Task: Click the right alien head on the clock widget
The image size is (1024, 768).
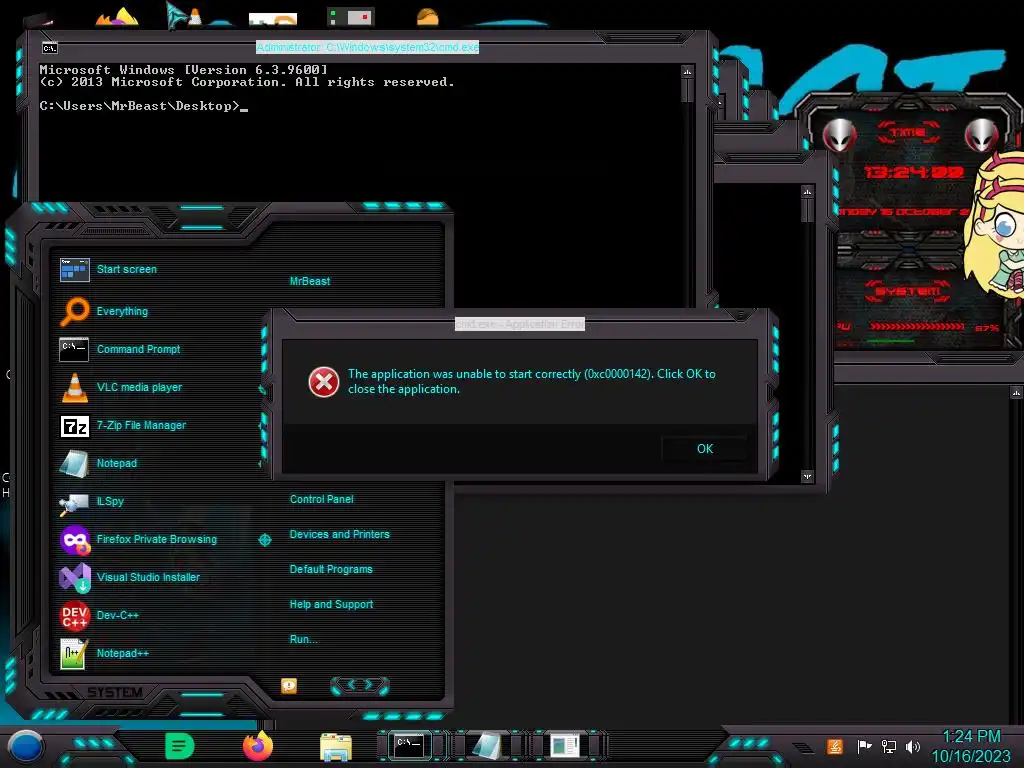Action: click(x=981, y=135)
